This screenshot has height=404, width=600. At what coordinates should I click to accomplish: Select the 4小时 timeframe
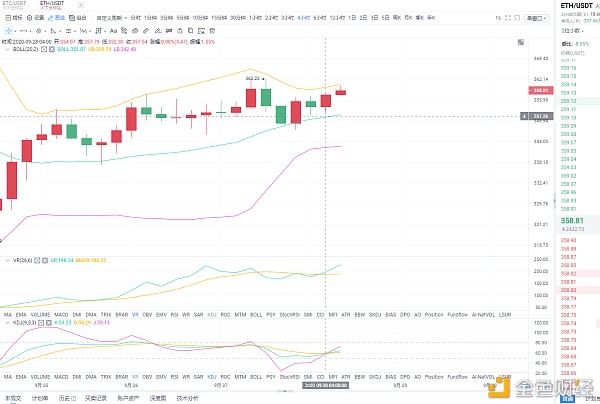(303, 18)
